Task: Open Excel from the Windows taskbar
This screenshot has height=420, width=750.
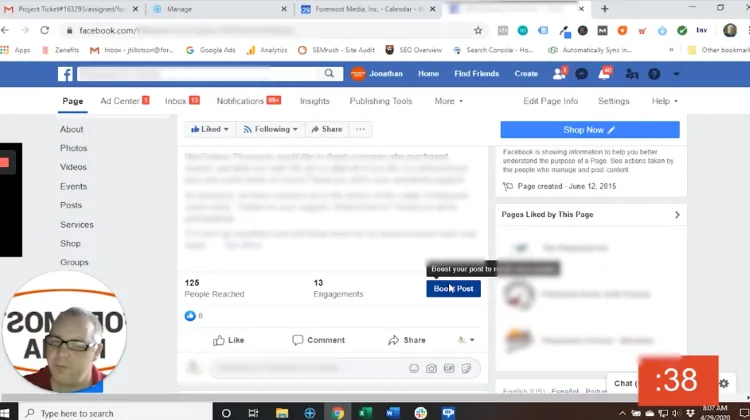Action: pyautogui.click(x=365, y=413)
